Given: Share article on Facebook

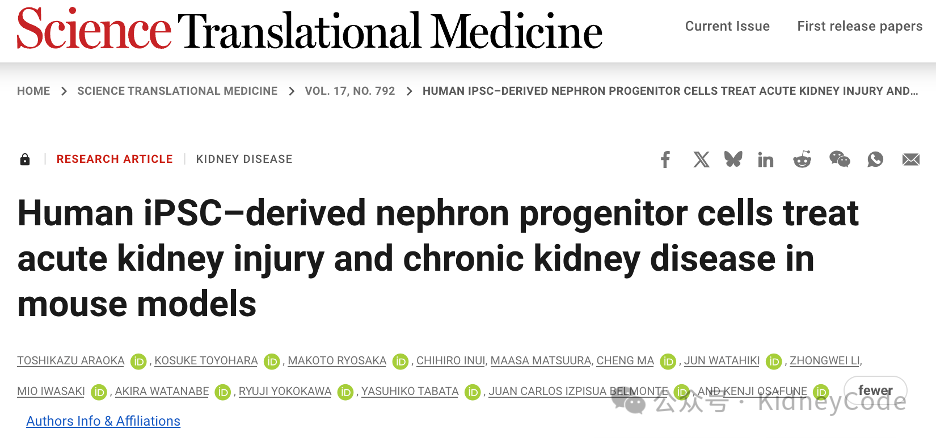Looking at the screenshot, I should pos(665,159).
